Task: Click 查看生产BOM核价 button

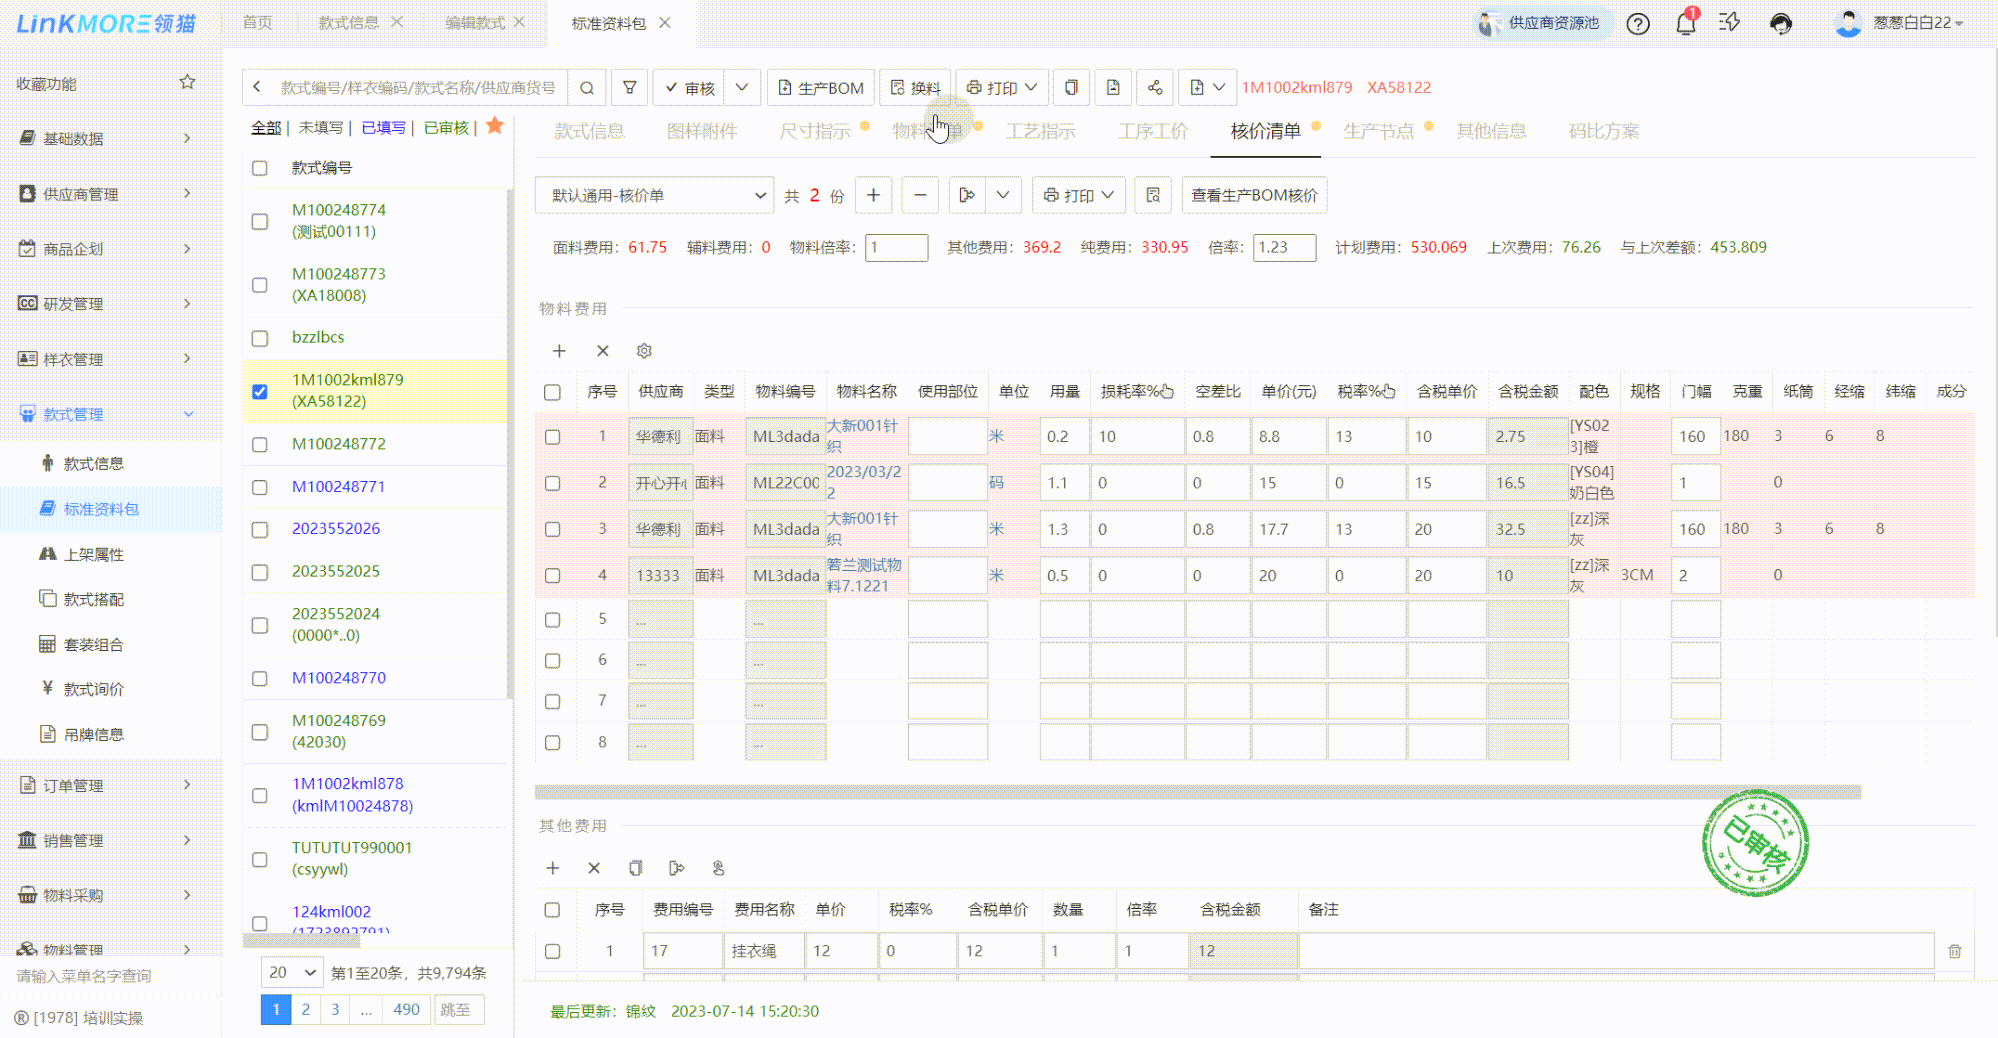Action: click(x=1254, y=196)
